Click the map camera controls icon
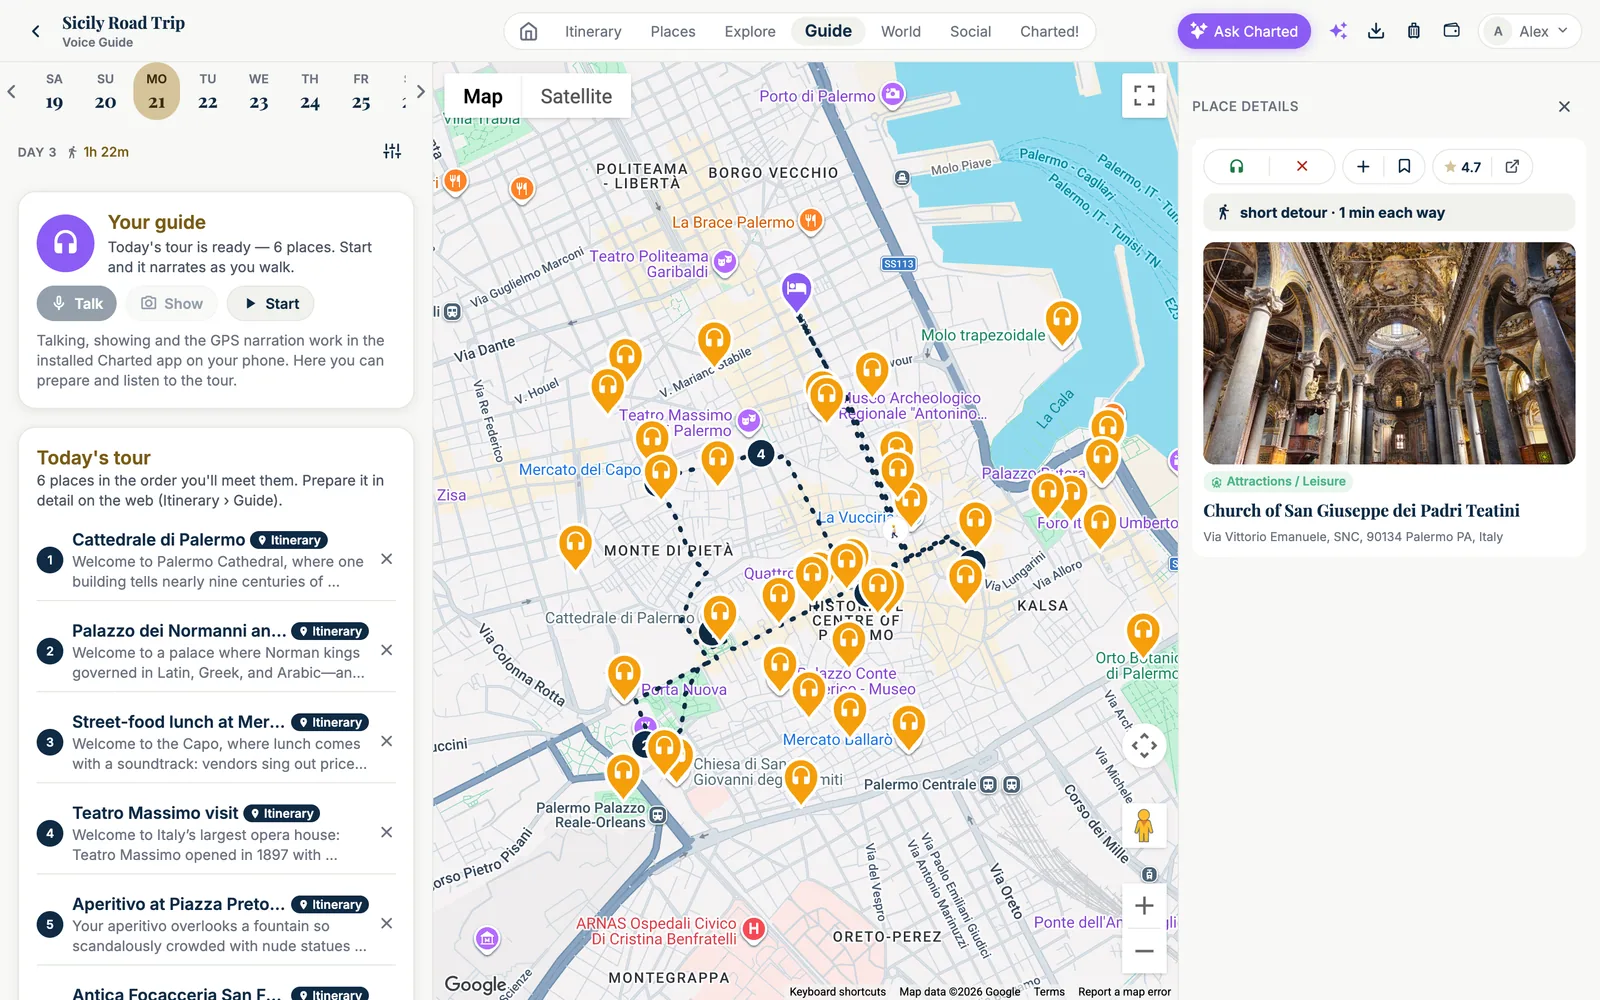Image resolution: width=1600 pixels, height=1000 pixels. click(x=1144, y=746)
